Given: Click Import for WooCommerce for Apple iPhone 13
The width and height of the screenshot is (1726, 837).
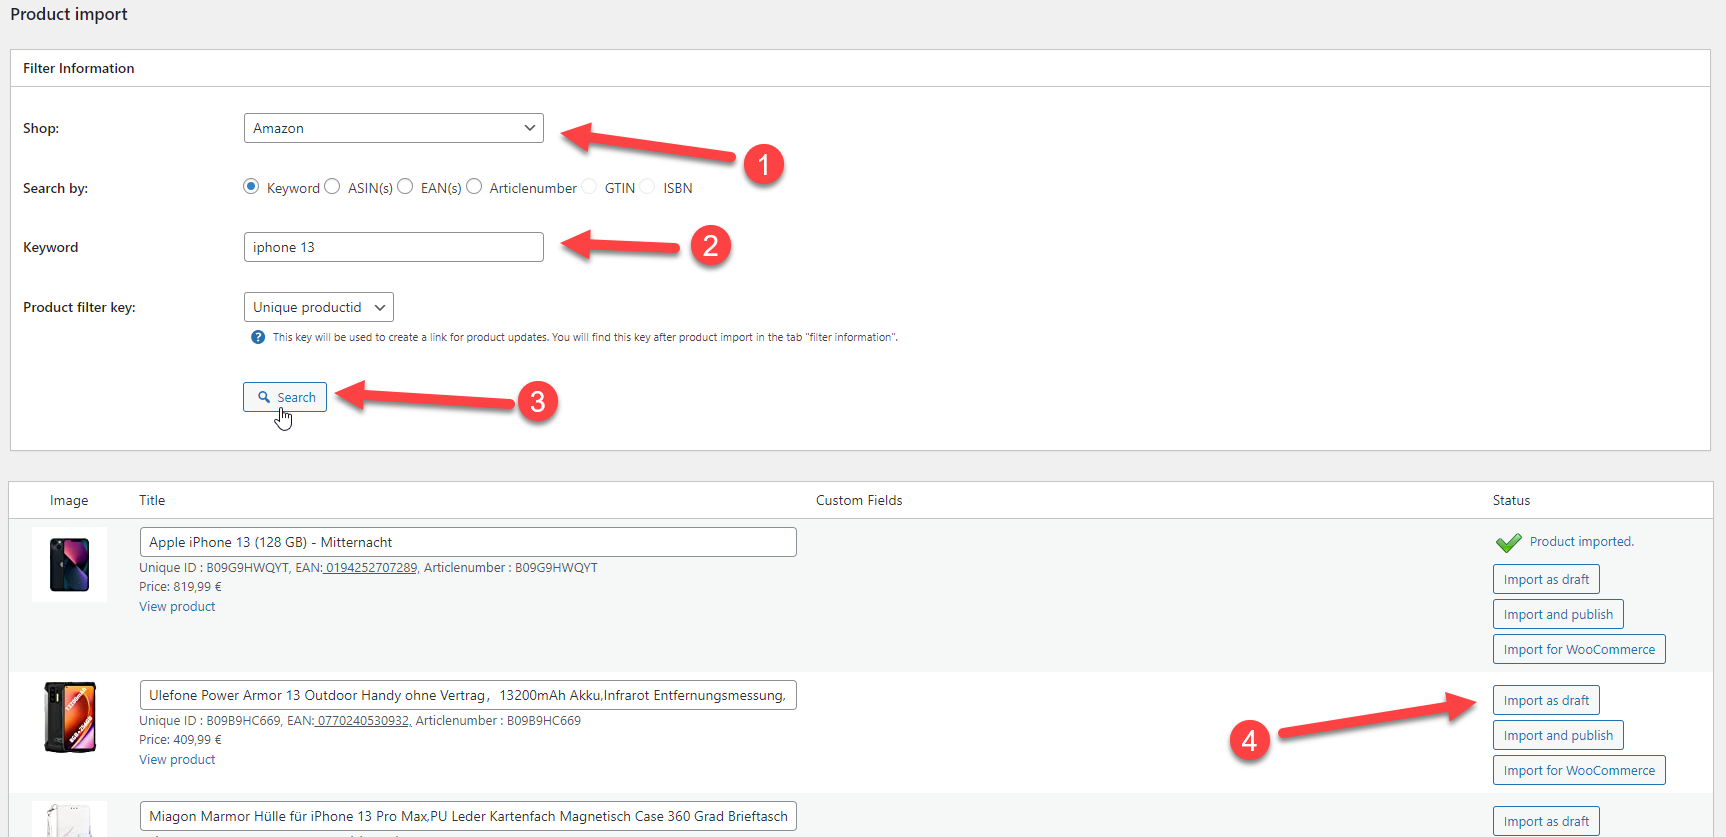Looking at the screenshot, I should 1579,649.
